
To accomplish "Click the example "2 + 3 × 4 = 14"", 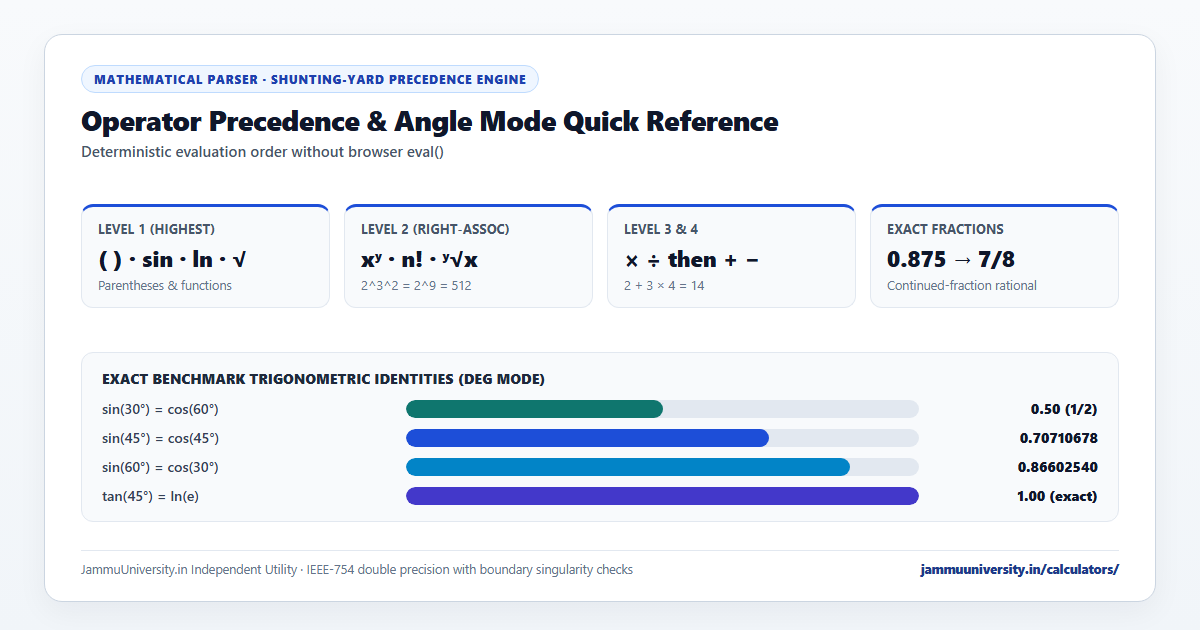I will pyautogui.click(x=665, y=285).
